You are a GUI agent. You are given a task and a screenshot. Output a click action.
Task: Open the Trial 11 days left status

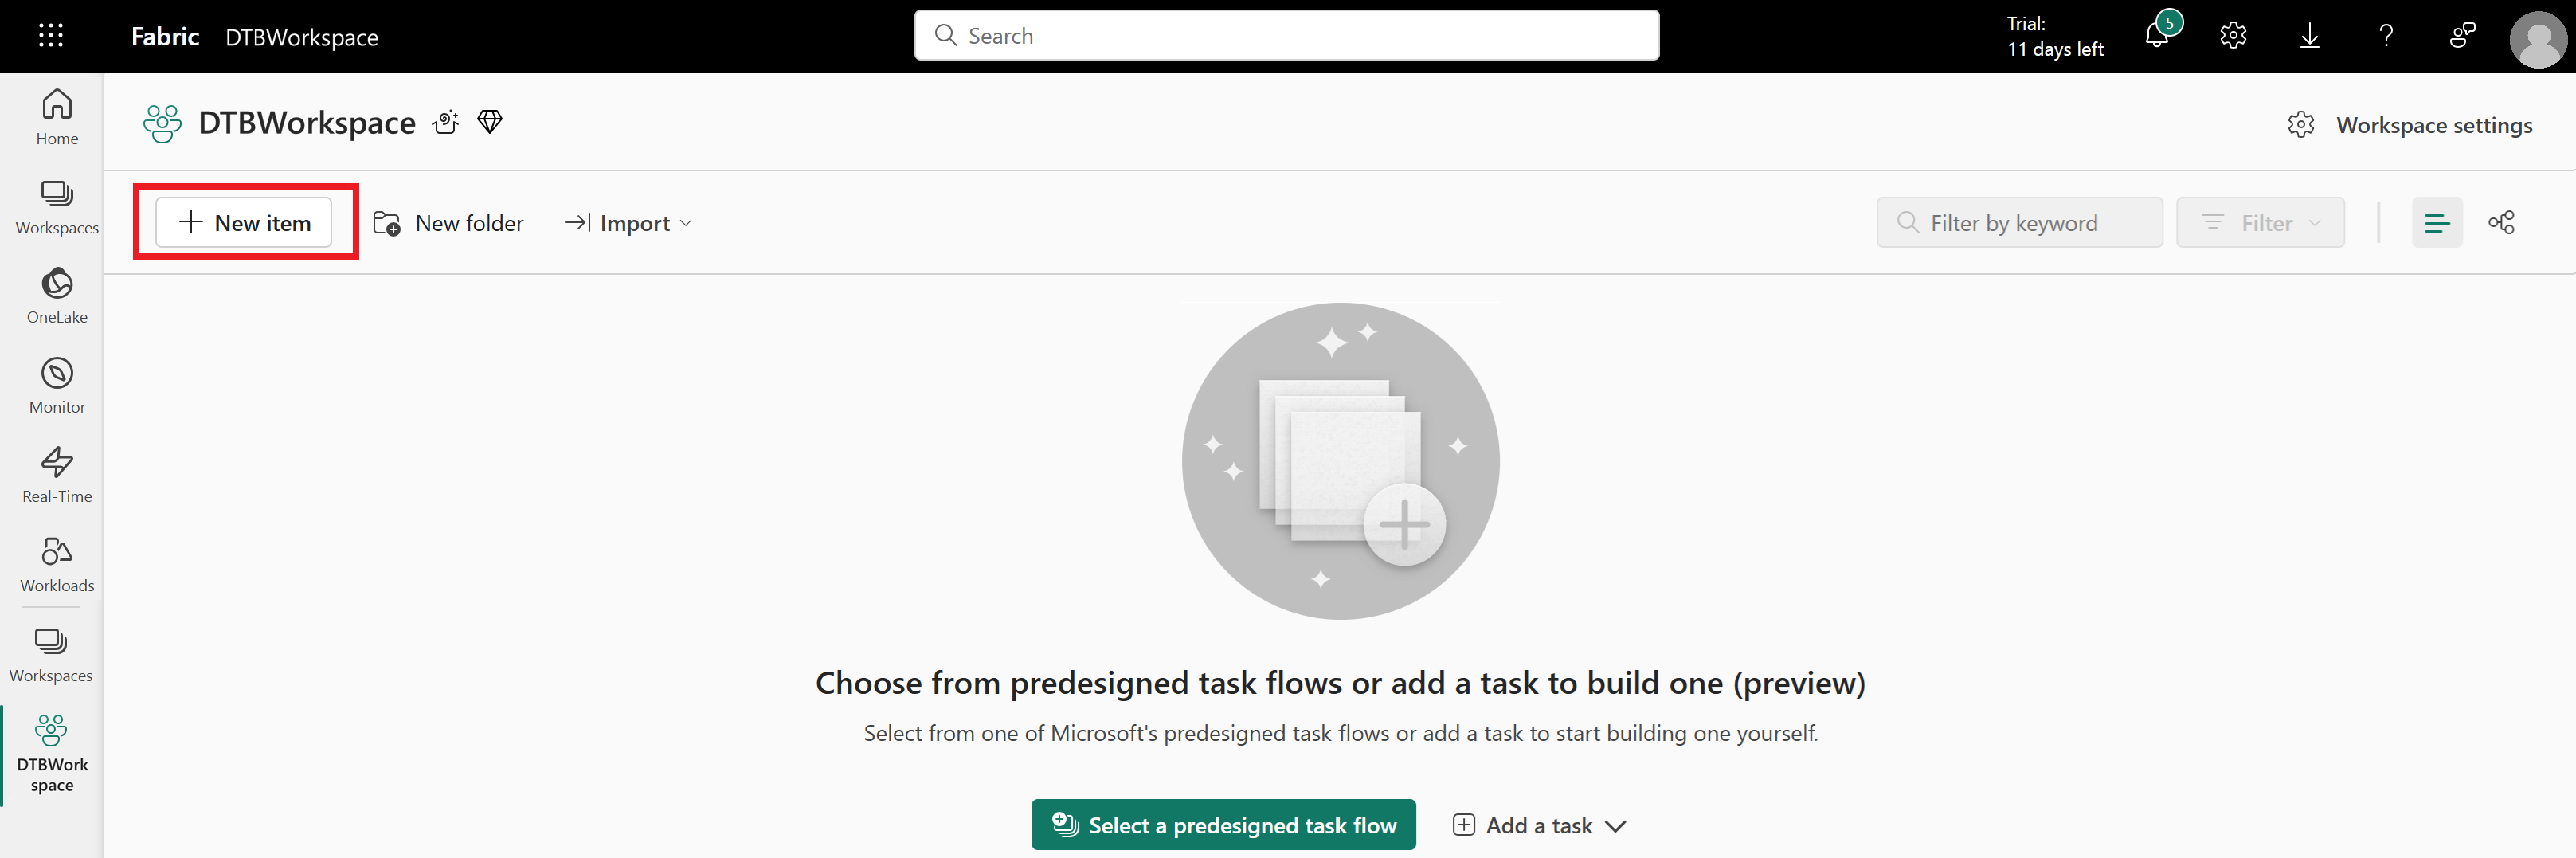point(2054,36)
